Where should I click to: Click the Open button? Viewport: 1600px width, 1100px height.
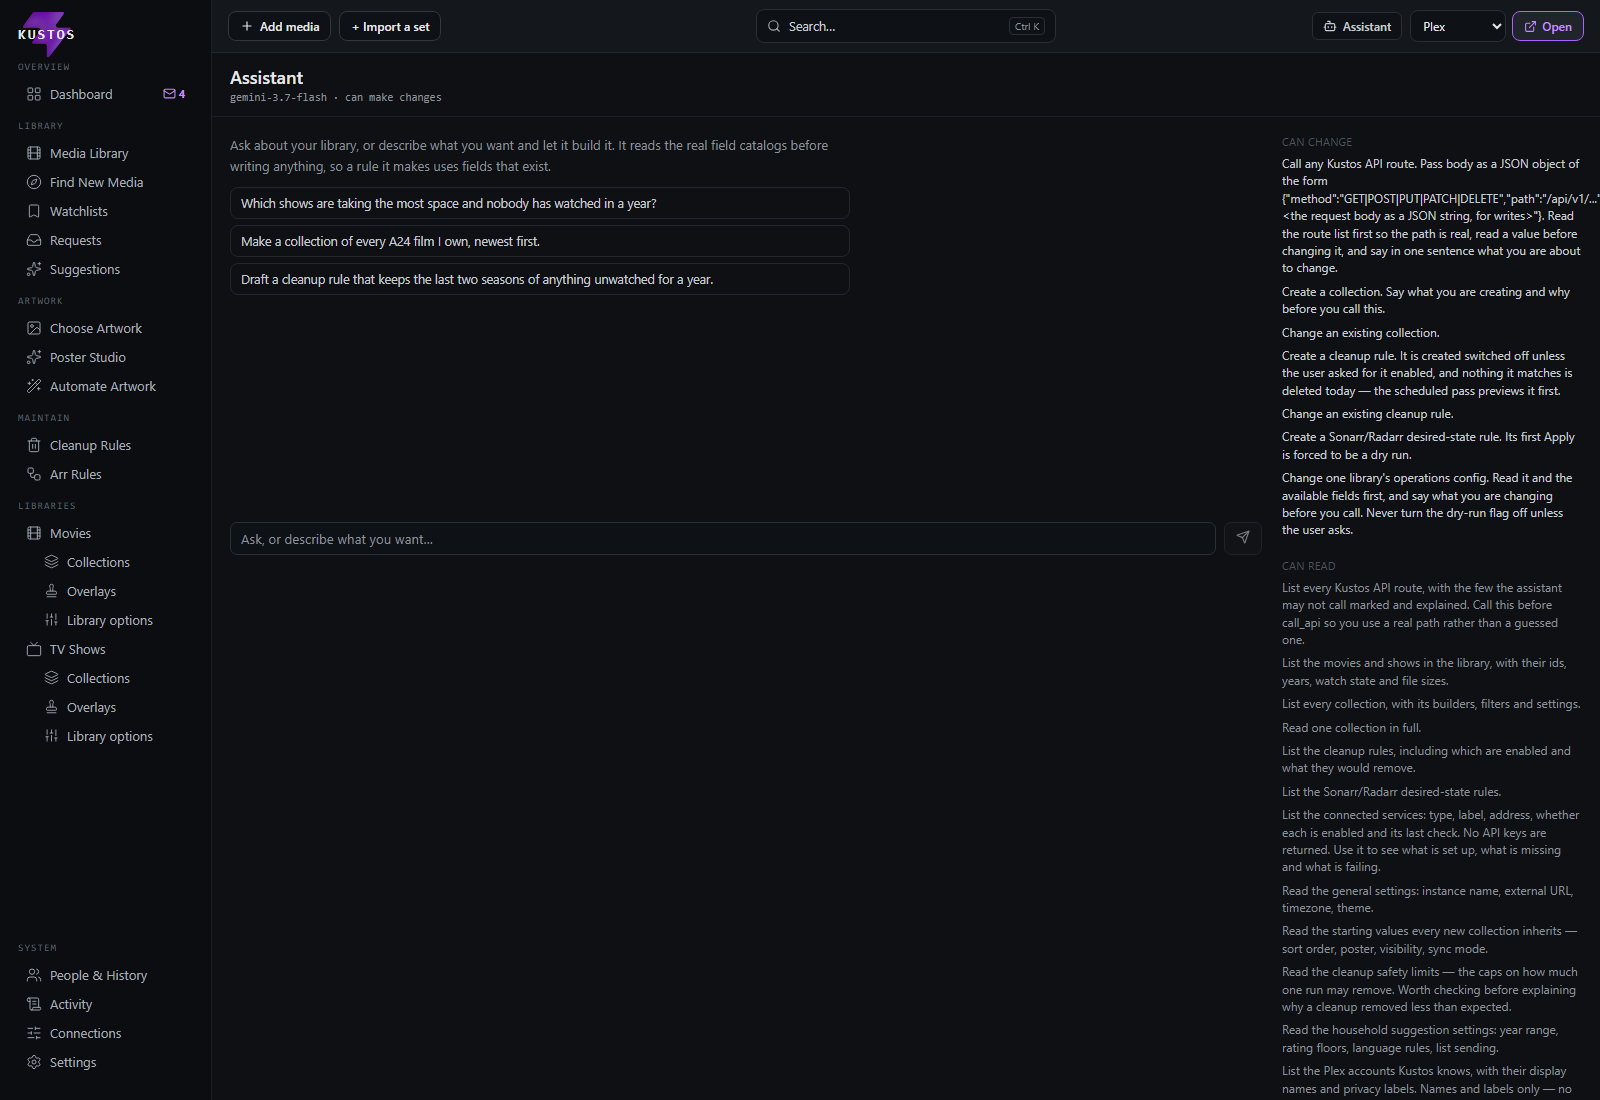pyautogui.click(x=1548, y=27)
